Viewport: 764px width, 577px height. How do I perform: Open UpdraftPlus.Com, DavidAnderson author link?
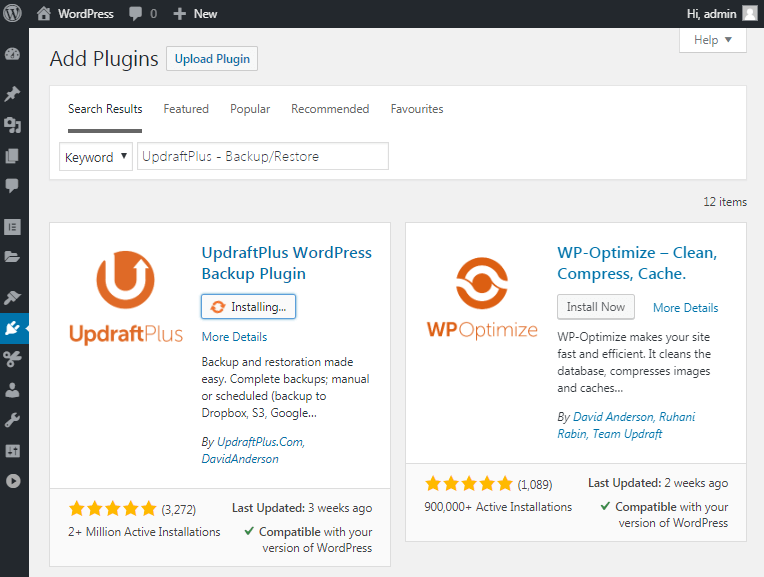point(253,450)
